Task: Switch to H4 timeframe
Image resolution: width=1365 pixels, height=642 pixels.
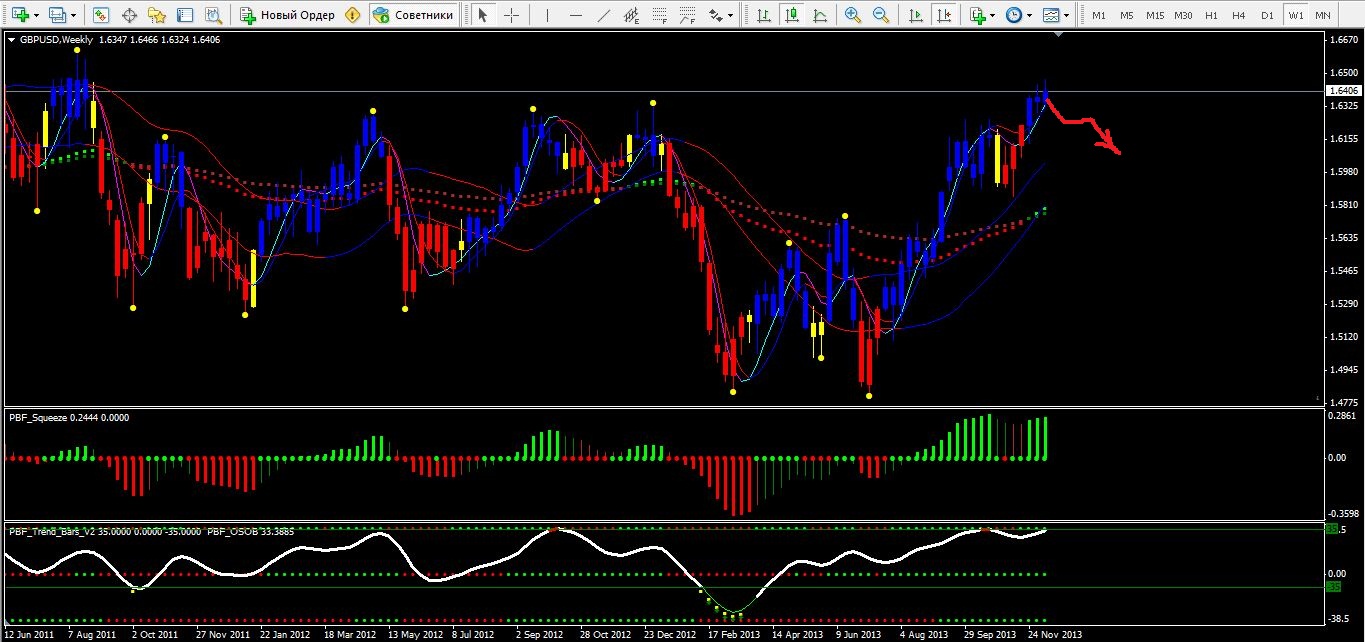Action: pos(1239,15)
